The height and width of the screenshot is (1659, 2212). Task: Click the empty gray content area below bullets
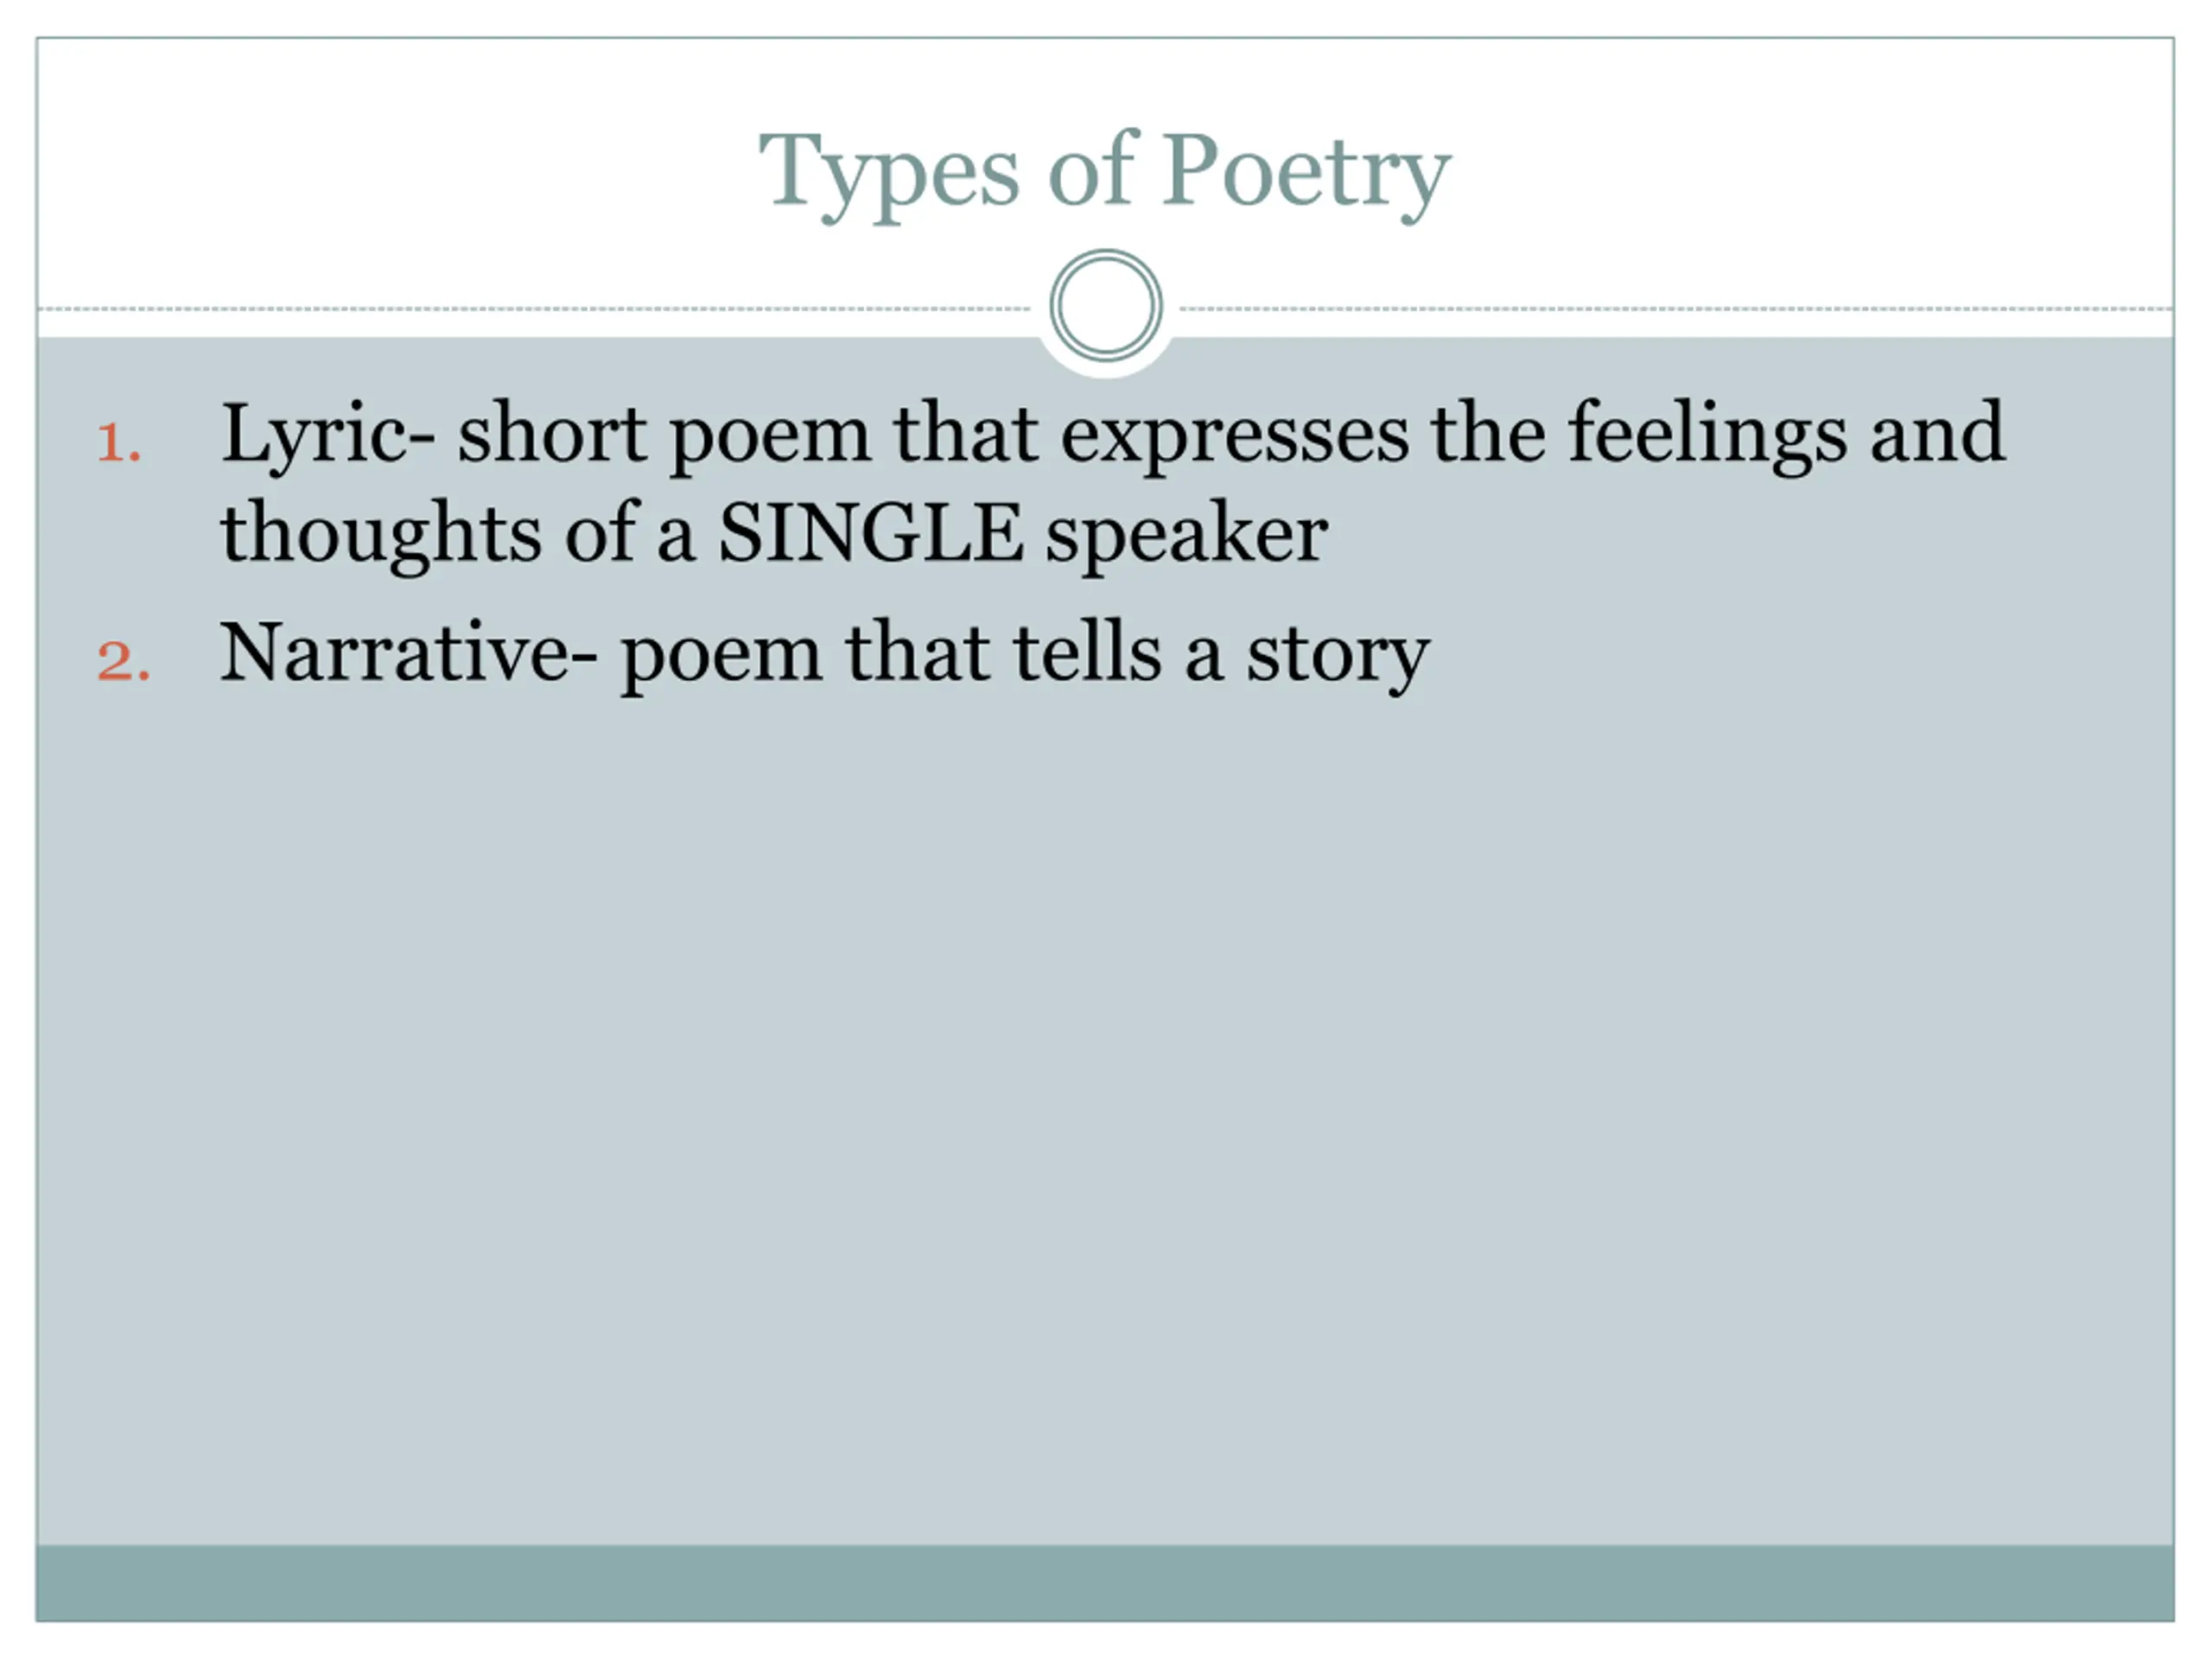pos(1105,1120)
